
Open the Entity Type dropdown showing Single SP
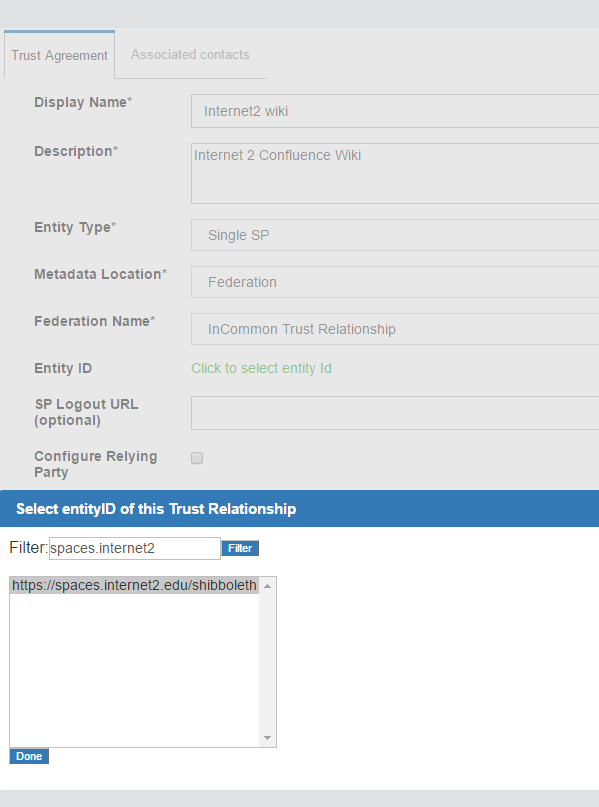coord(395,235)
